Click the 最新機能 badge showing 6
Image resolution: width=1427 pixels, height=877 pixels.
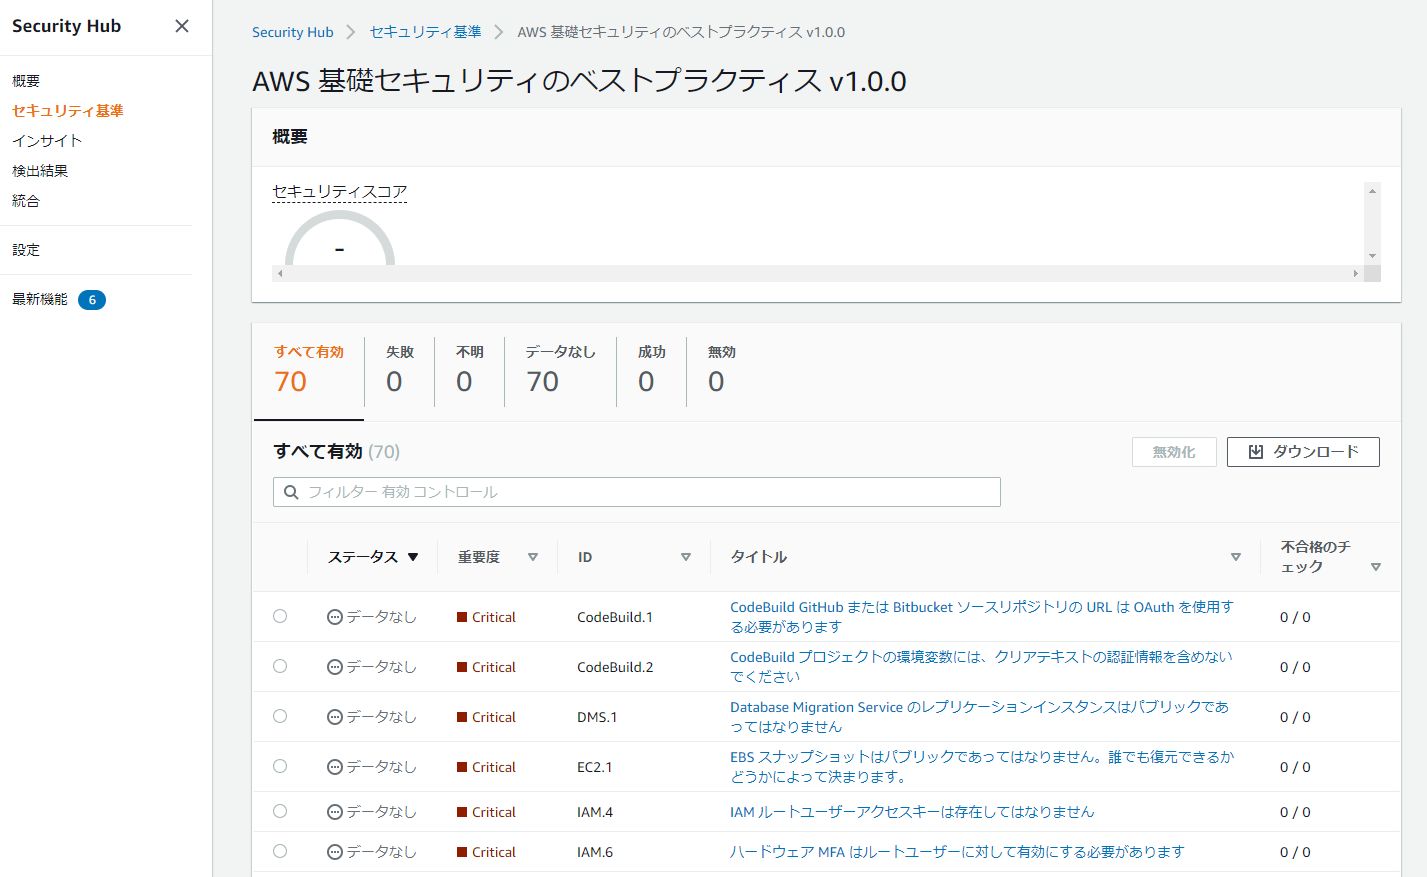pos(92,300)
